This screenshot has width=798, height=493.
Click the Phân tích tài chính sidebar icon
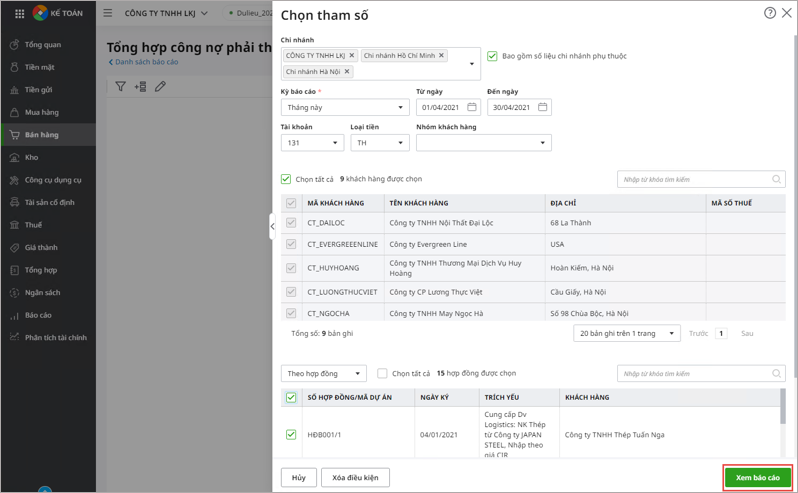point(15,337)
